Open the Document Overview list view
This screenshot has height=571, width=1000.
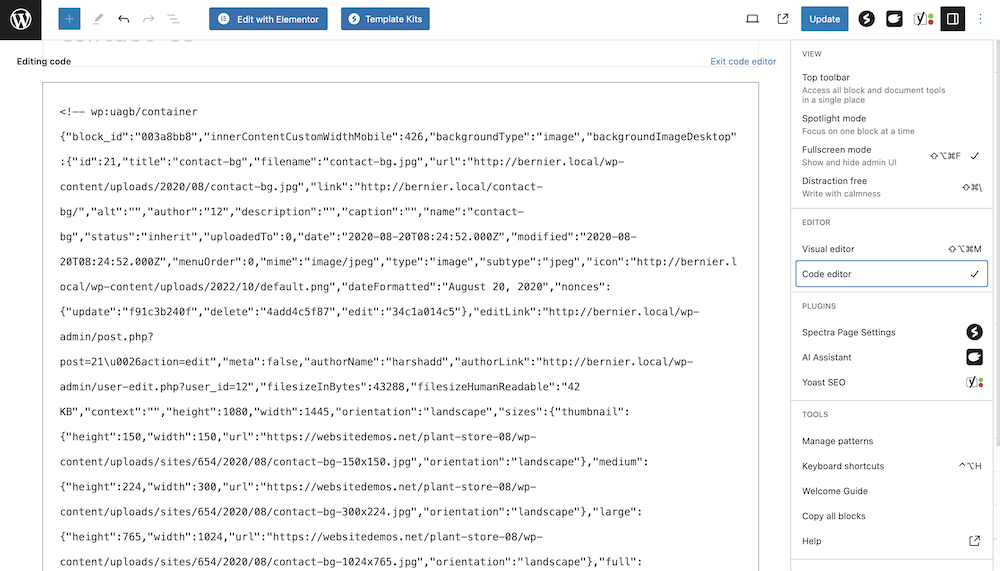173,19
